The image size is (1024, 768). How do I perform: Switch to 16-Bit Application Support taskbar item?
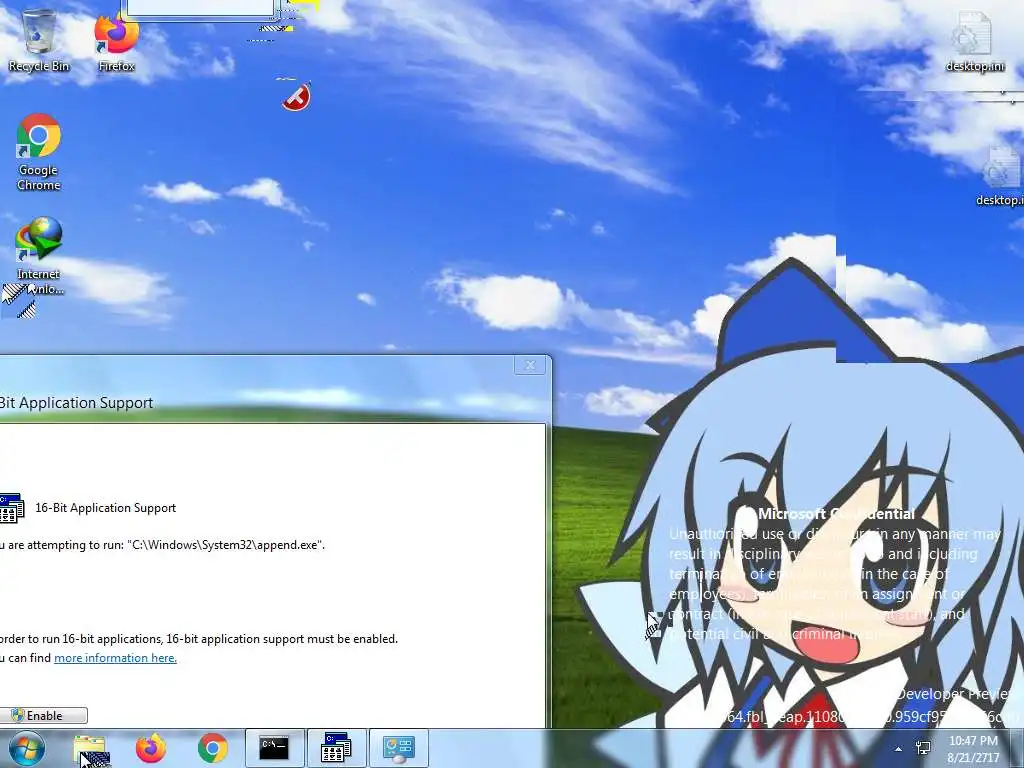tap(336, 748)
